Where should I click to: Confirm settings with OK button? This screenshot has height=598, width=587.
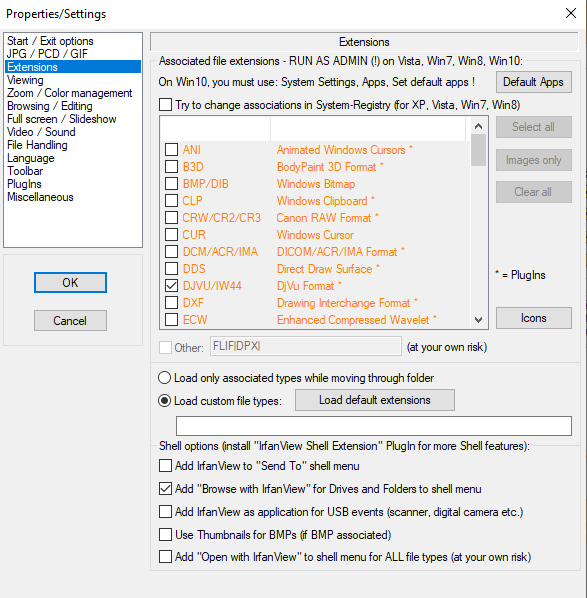[70, 283]
